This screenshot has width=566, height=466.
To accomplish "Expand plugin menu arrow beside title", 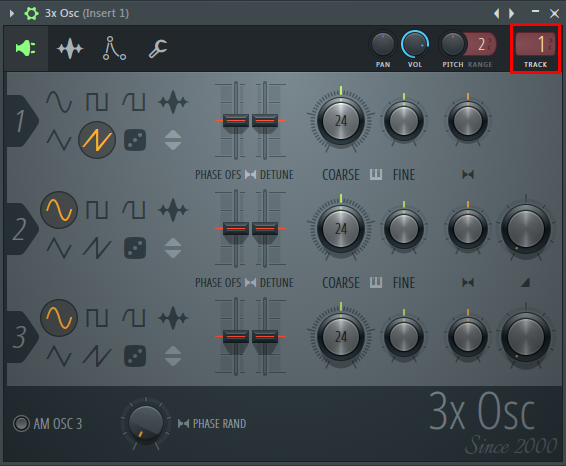I will point(12,13).
